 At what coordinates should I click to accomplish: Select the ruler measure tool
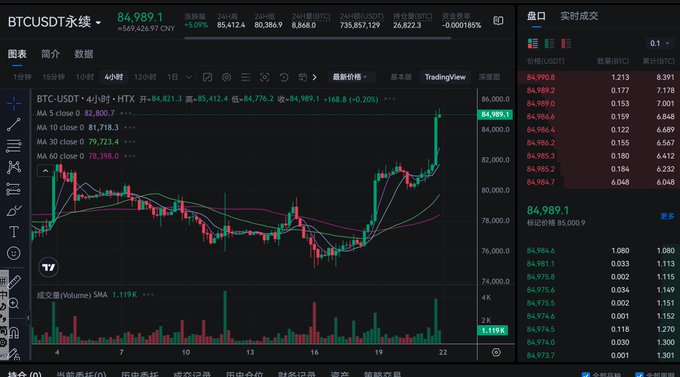click(x=14, y=282)
